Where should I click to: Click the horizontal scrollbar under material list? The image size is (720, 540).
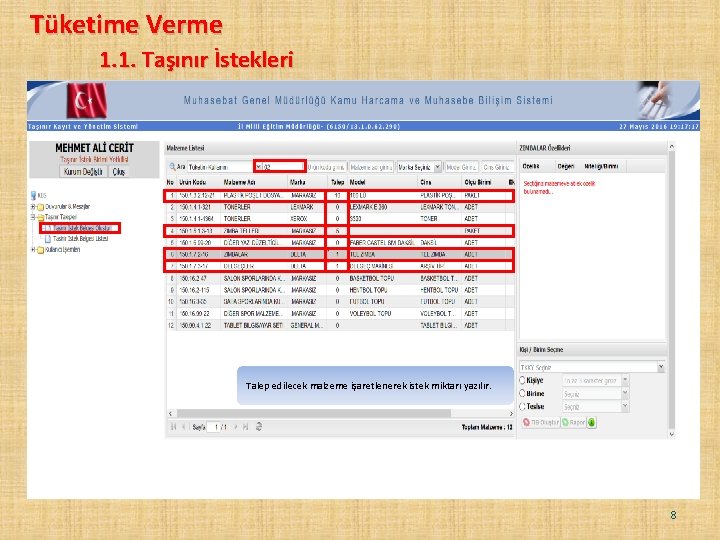pyautogui.click(x=314, y=413)
